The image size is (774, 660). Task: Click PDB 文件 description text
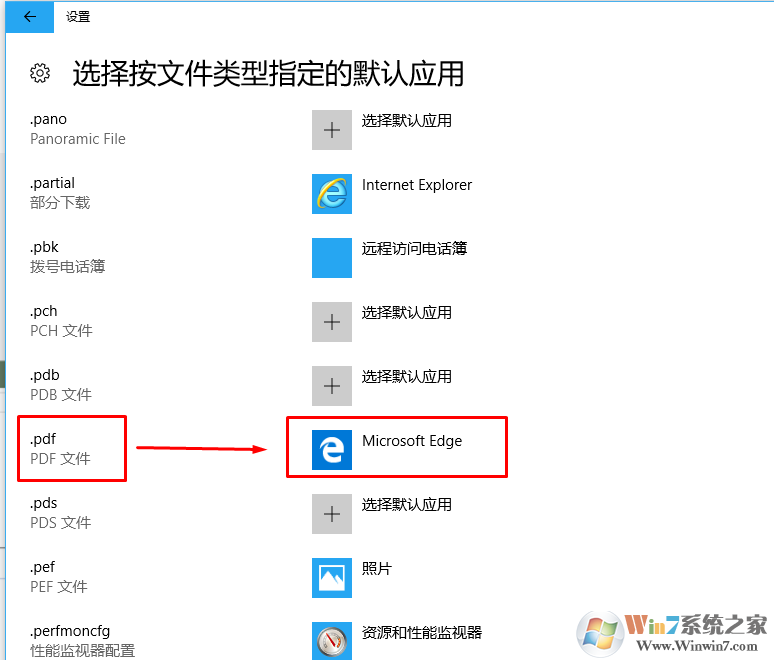click(61, 394)
